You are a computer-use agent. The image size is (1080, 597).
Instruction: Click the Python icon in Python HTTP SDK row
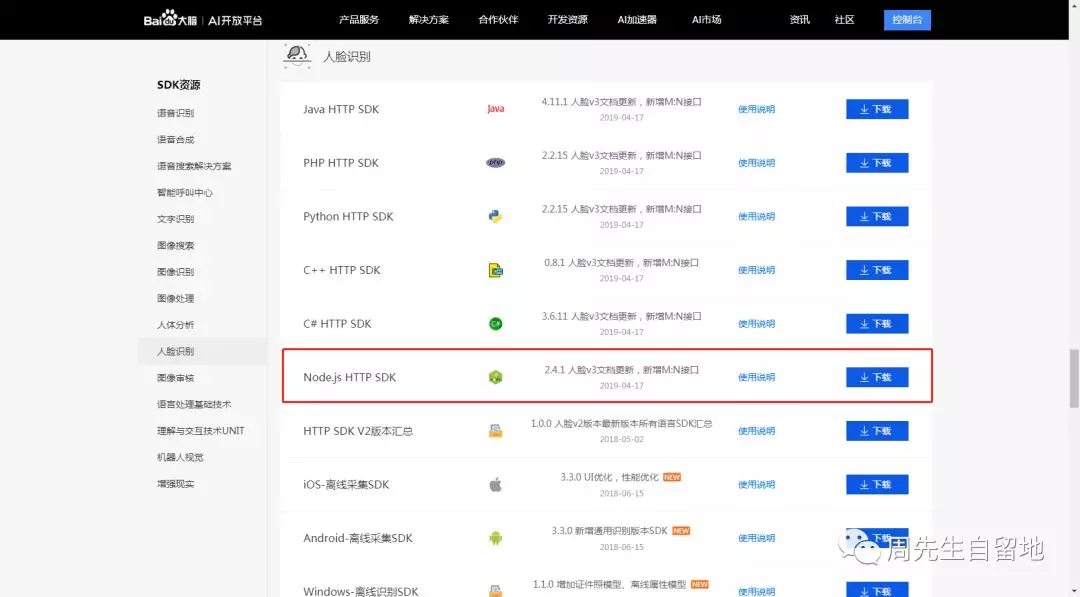click(495, 216)
